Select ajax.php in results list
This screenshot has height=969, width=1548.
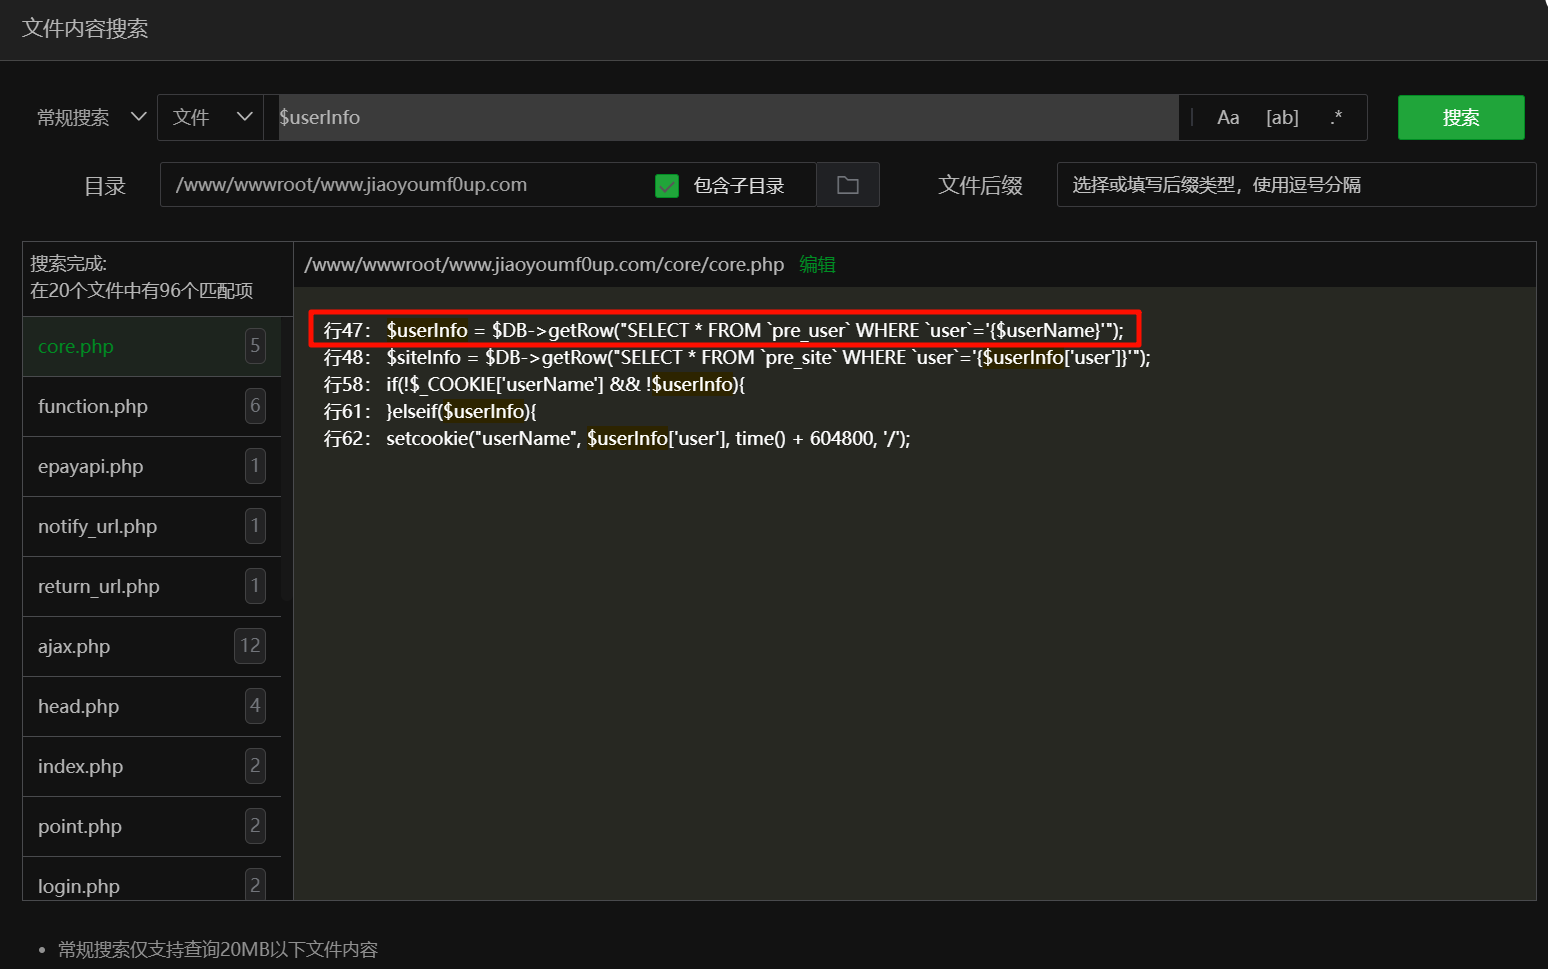point(74,647)
